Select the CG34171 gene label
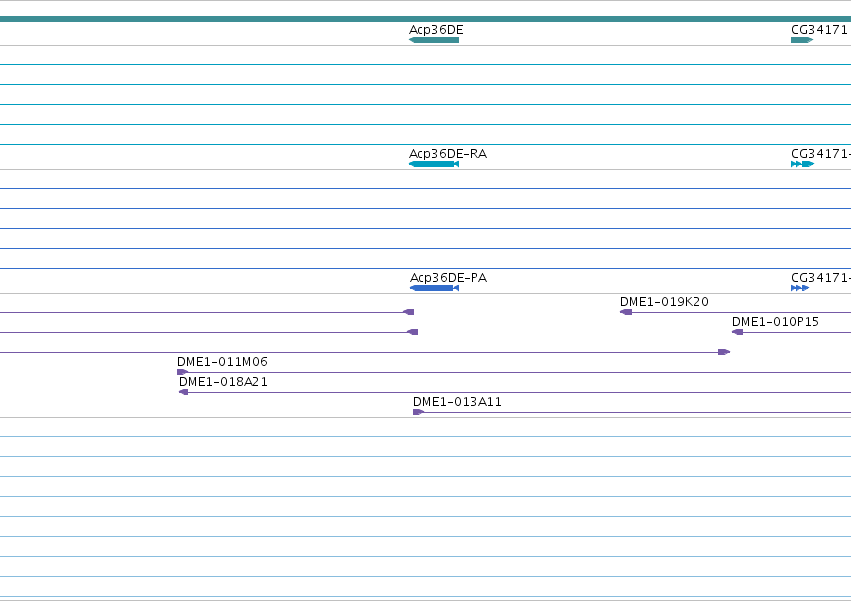Screen dimensions: 851x601 coord(819,29)
